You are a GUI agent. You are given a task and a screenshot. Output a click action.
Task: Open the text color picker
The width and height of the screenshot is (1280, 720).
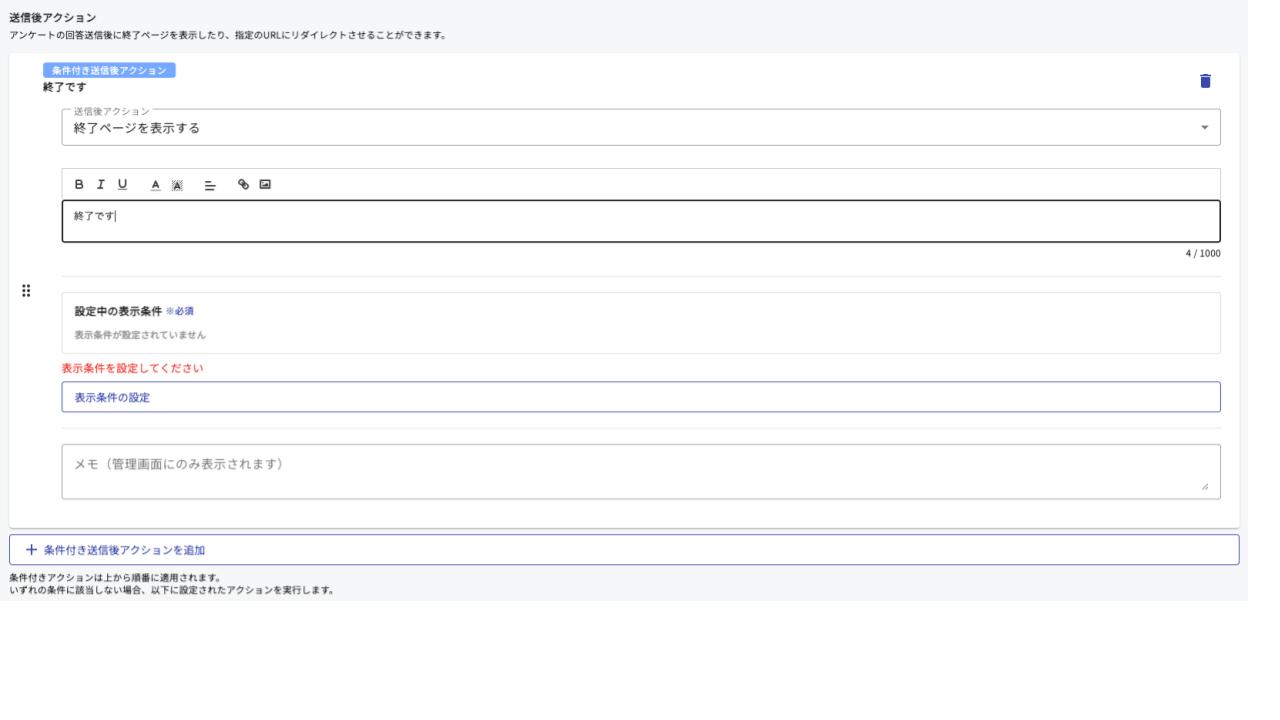155,184
